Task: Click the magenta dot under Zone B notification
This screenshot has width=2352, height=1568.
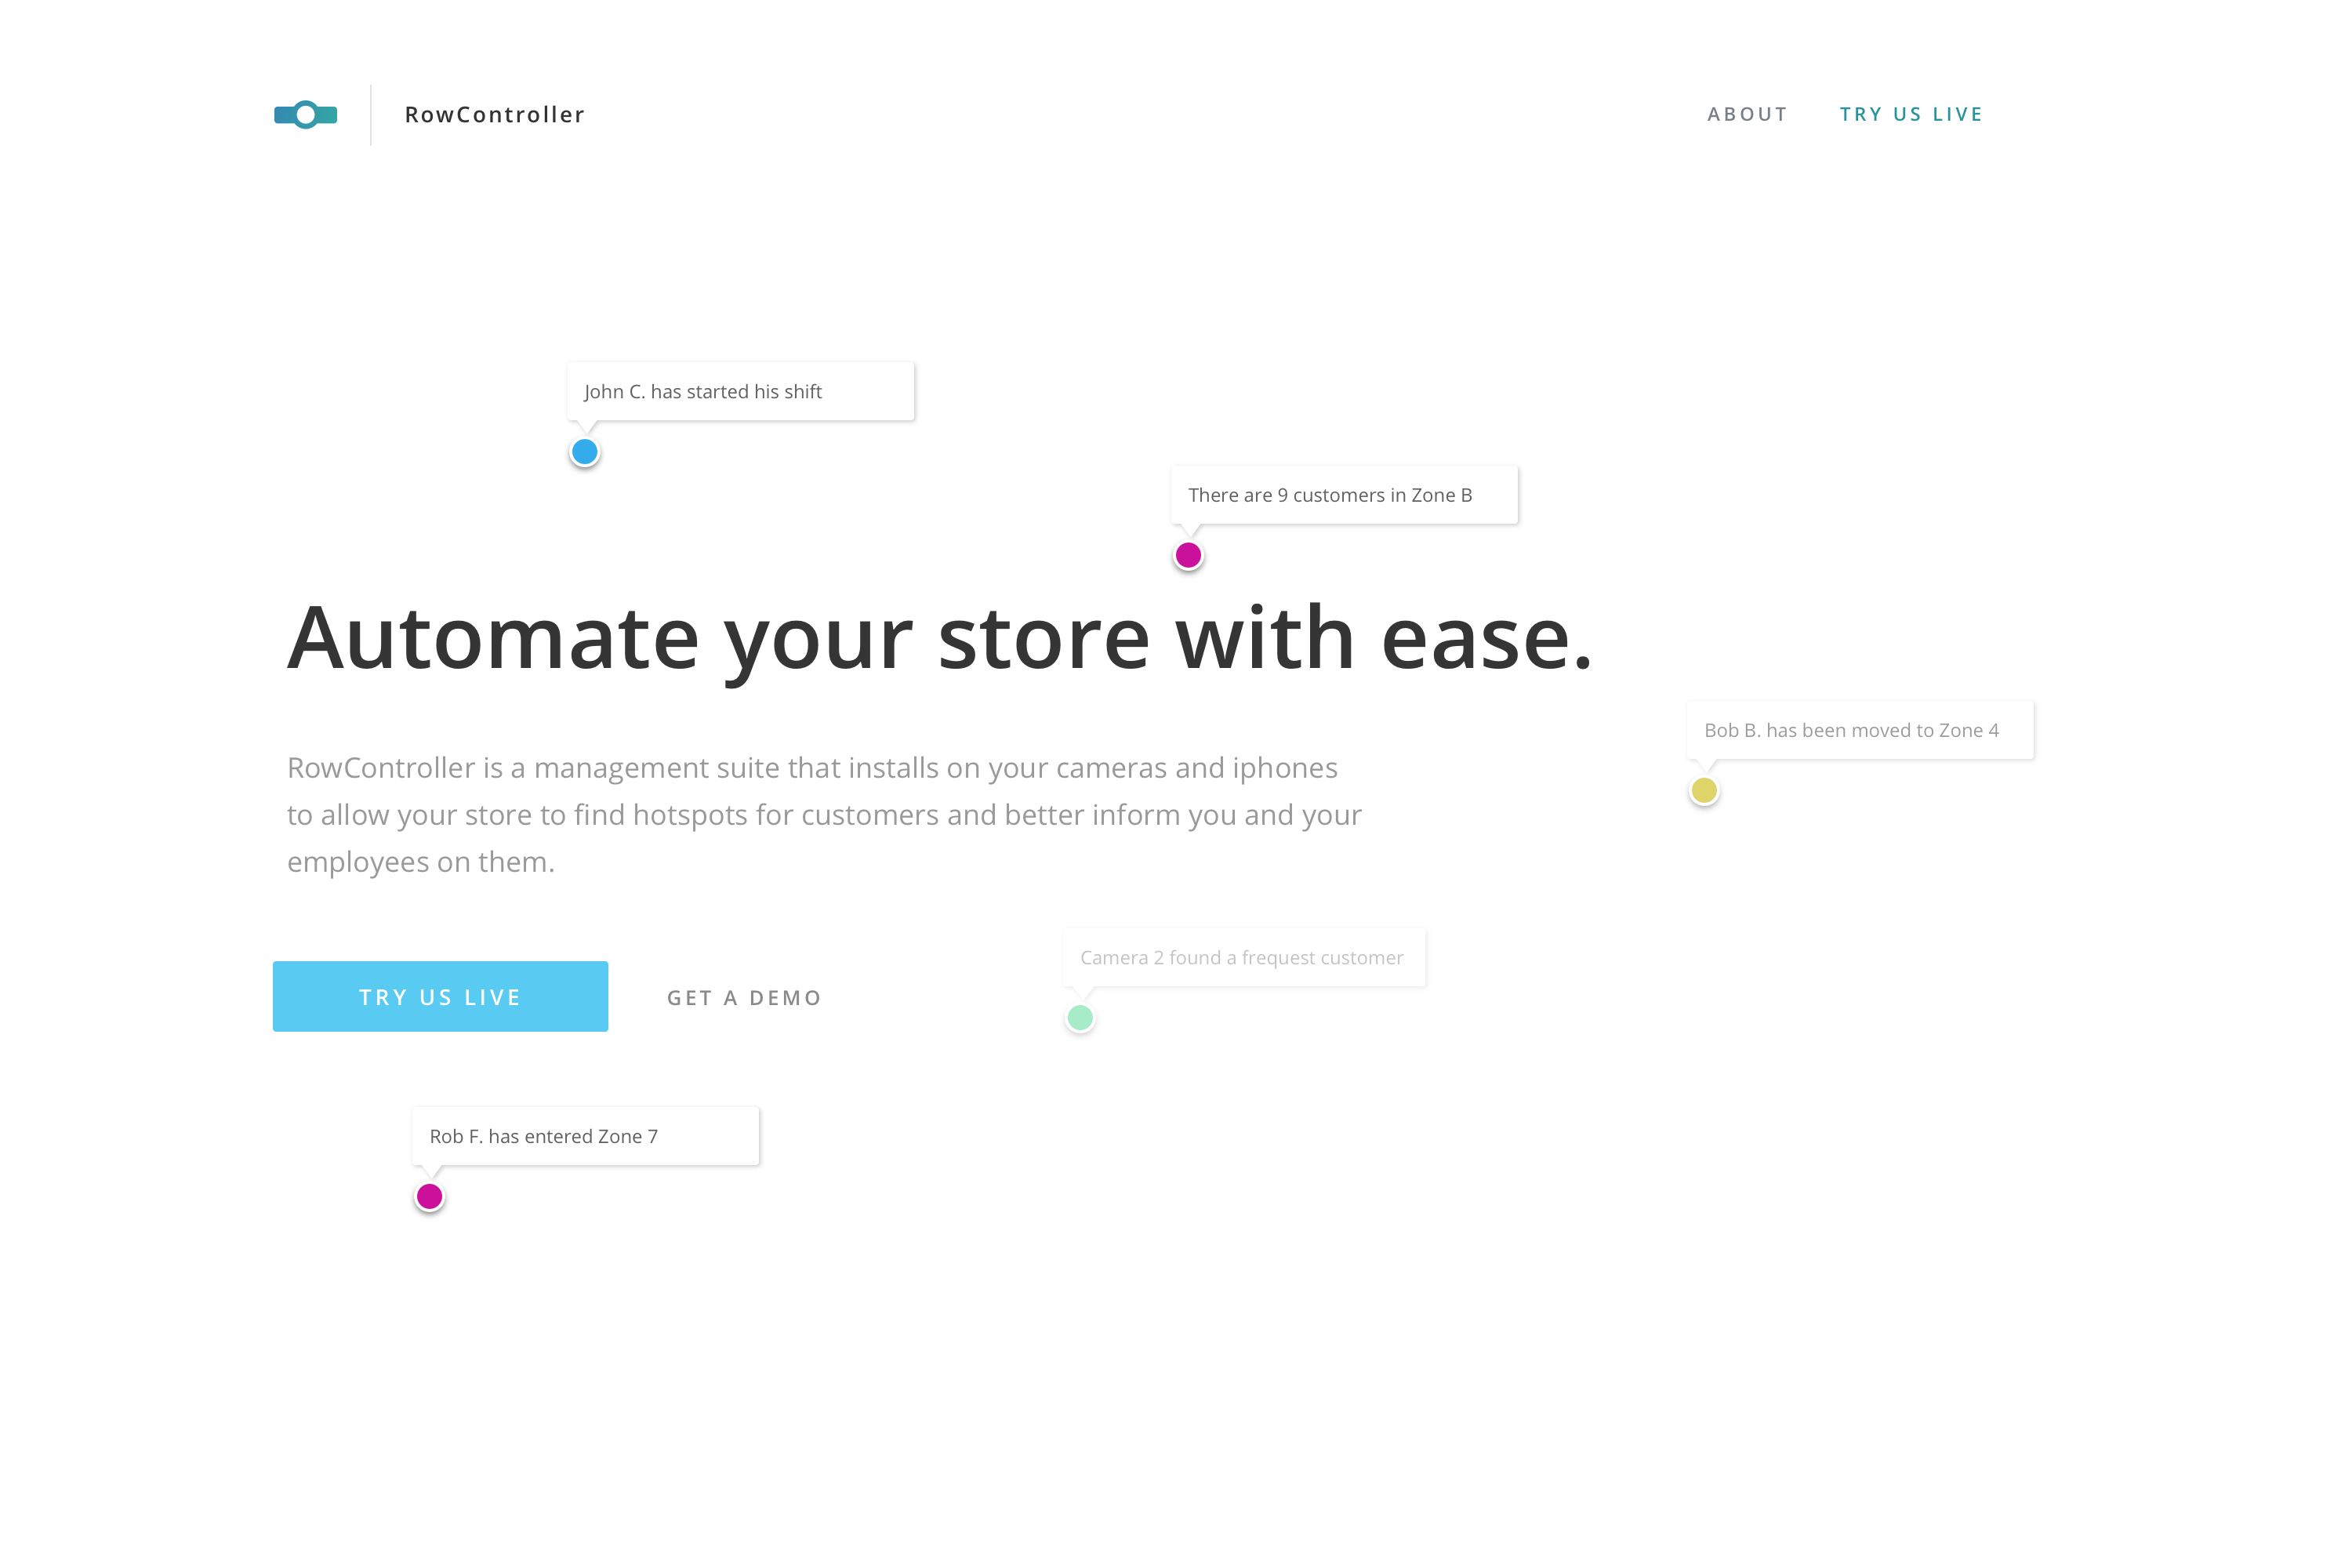Action: [1188, 555]
